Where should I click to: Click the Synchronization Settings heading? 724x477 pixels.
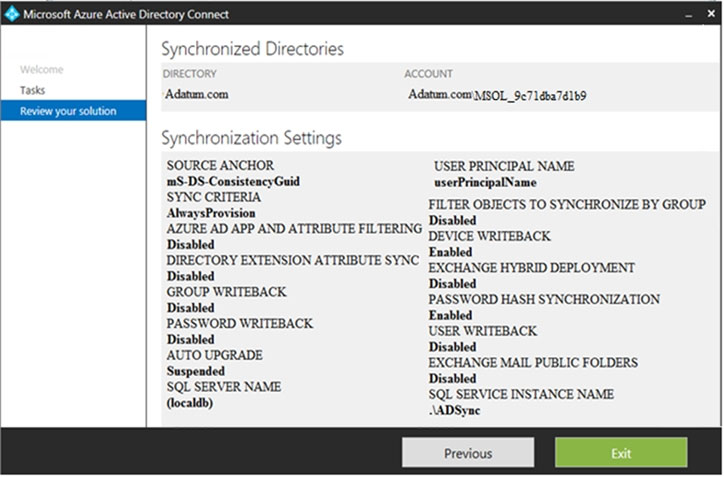(251, 138)
